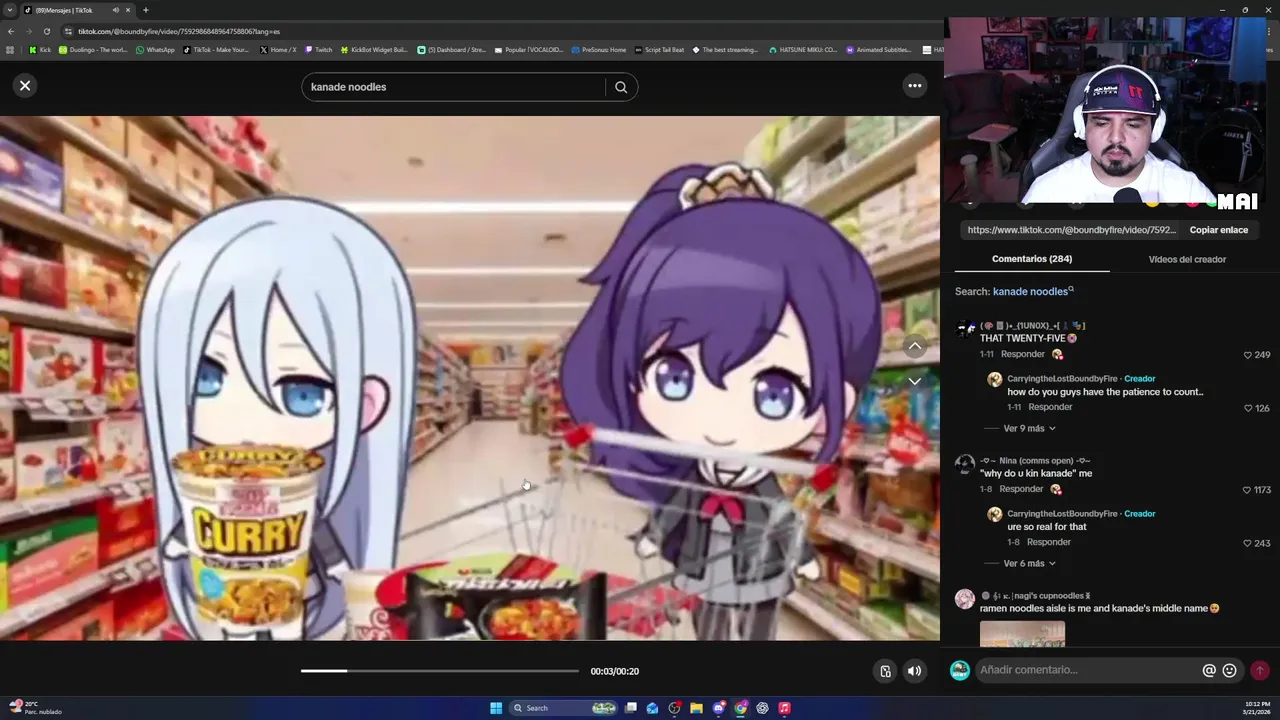This screenshot has width=1280, height=720.
Task: Open the first CarryingtheLostBoundbyFire creator name
Action: (x=1062, y=379)
